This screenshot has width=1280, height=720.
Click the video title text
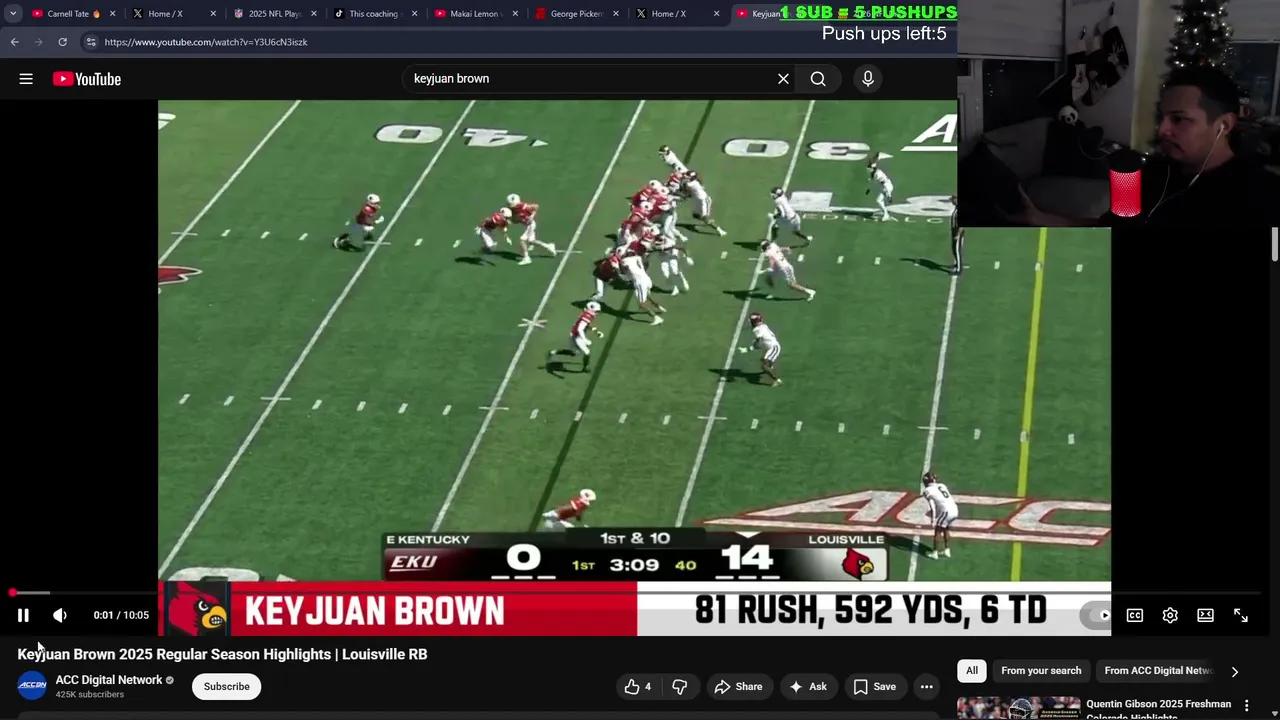click(222, 654)
